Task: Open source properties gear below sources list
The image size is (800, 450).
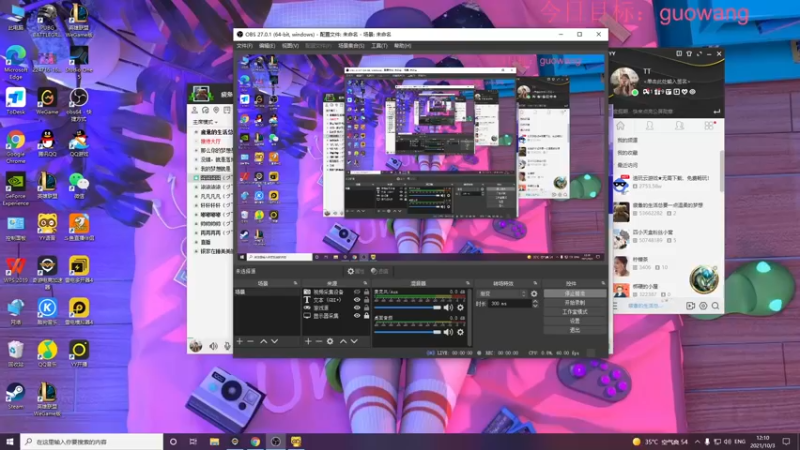Action: [330, 341]
